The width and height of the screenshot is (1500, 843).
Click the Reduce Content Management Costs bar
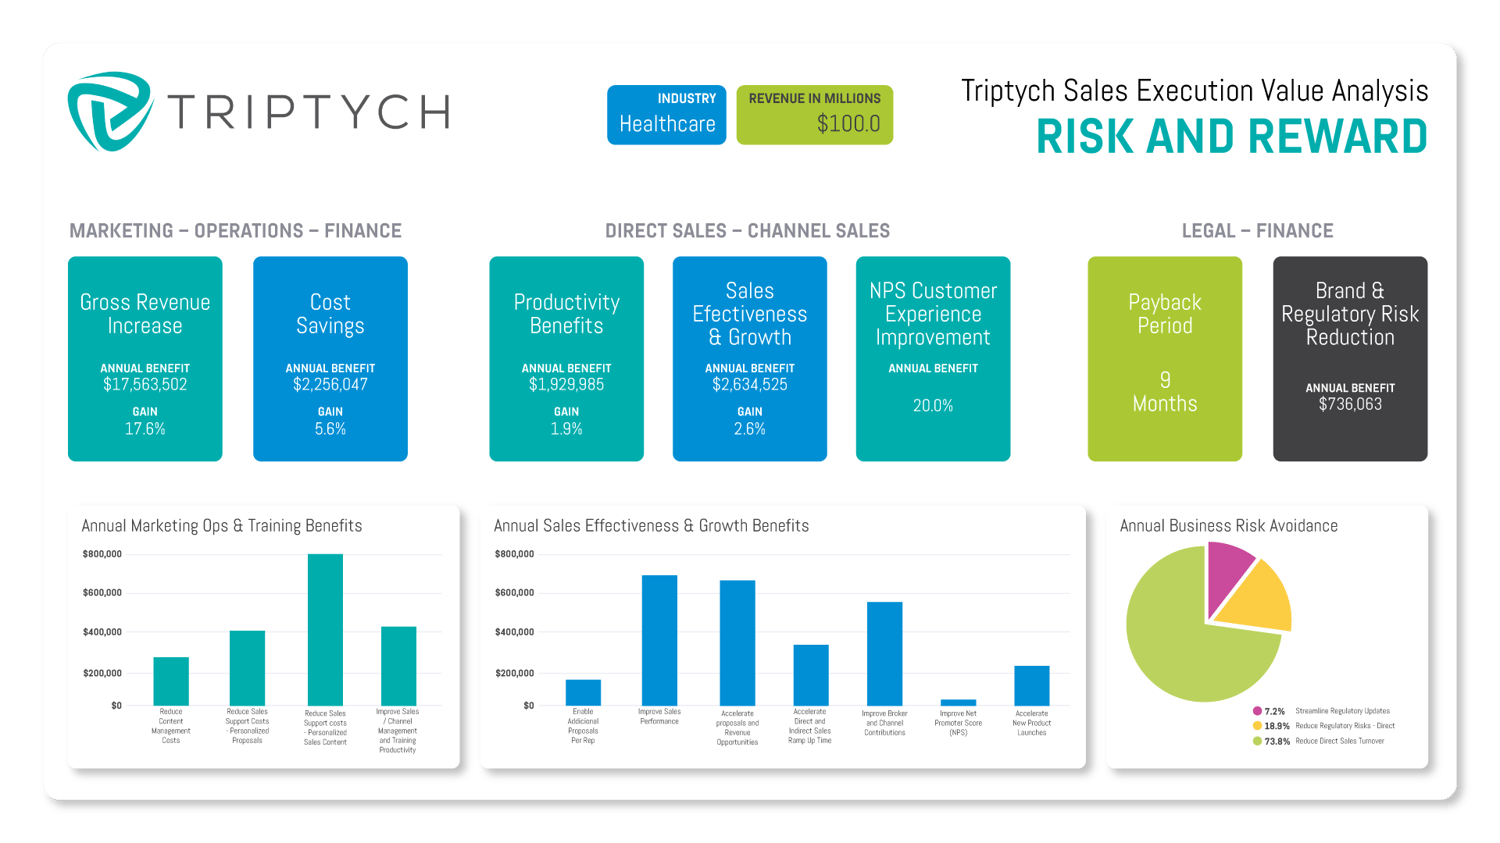[x=171, y=681]
